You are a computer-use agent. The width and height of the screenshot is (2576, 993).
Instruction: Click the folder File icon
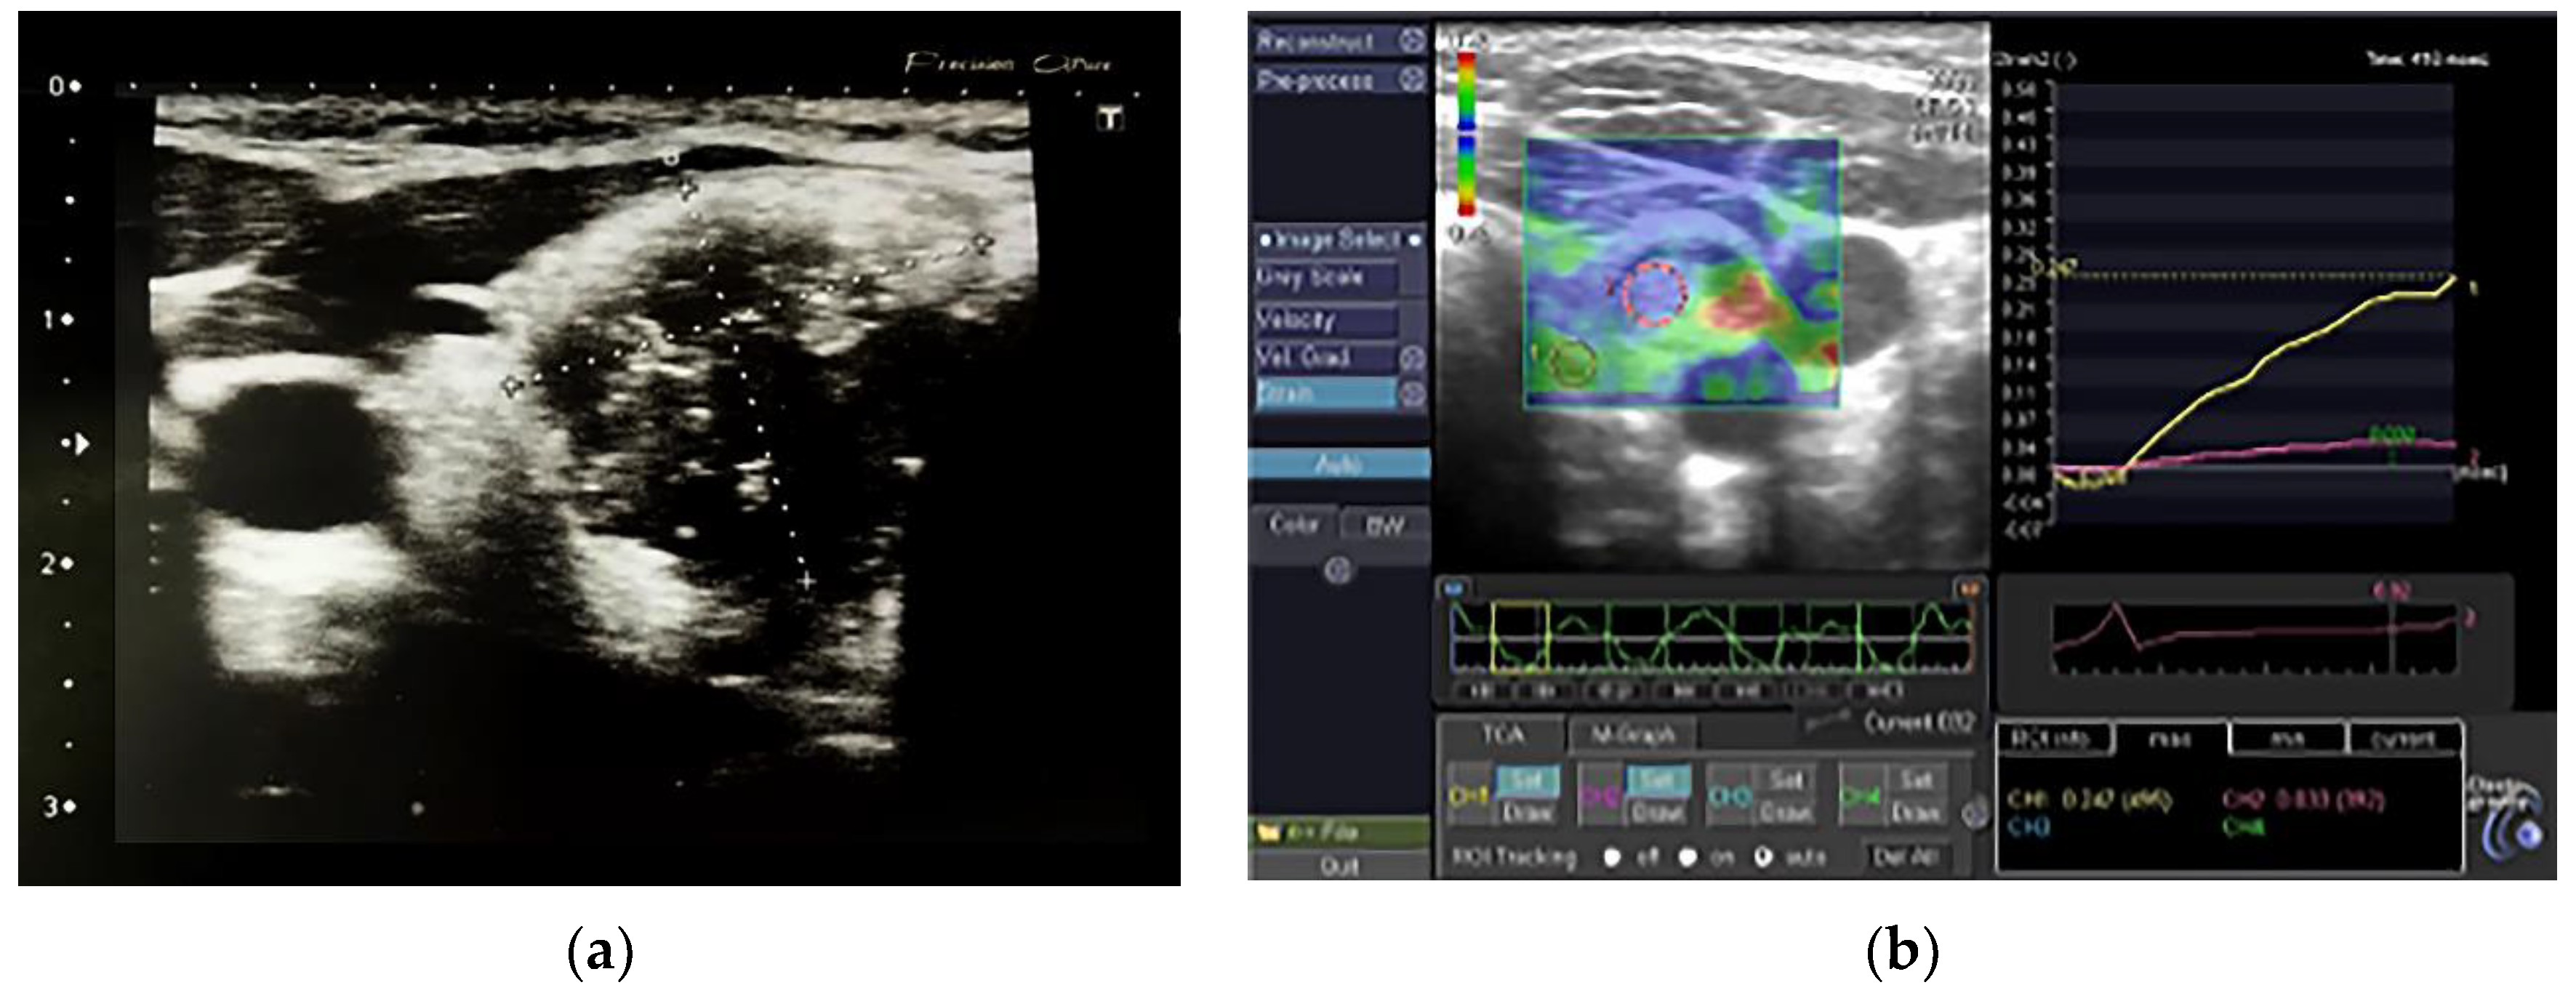coord(1269,832)
